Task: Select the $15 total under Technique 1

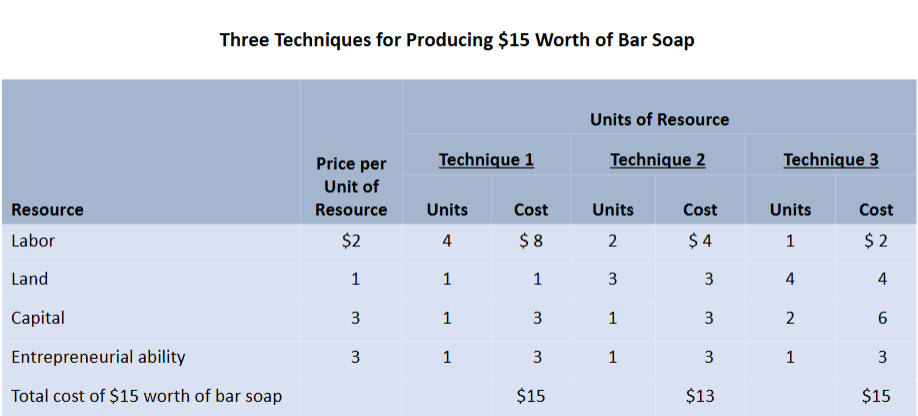Action: tap(530, 396)
